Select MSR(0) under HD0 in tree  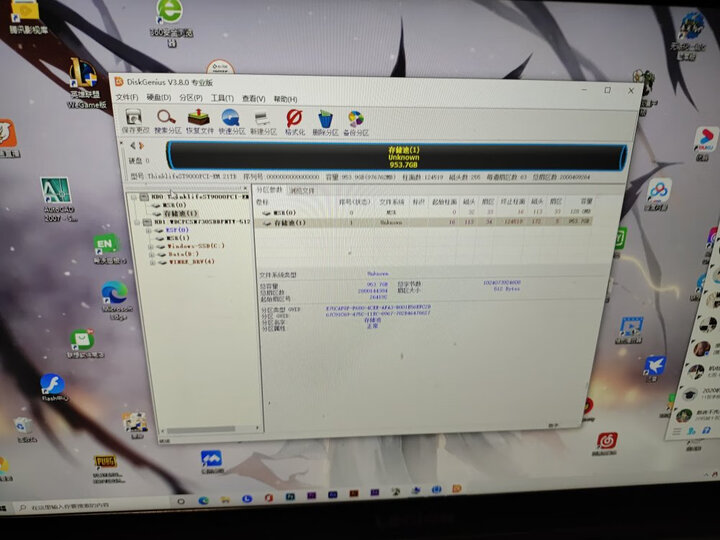pos(169,205)
